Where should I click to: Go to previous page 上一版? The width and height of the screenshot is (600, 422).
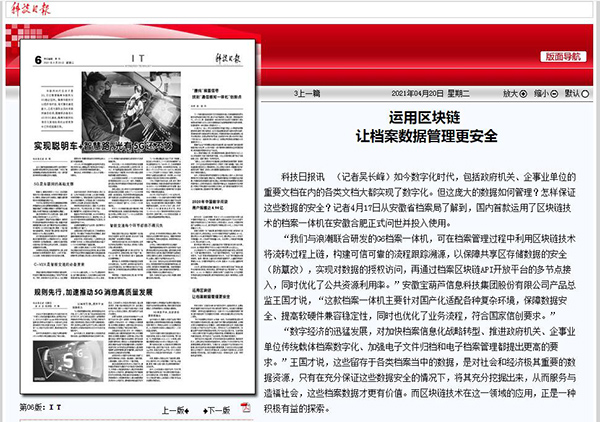(175, 411)
